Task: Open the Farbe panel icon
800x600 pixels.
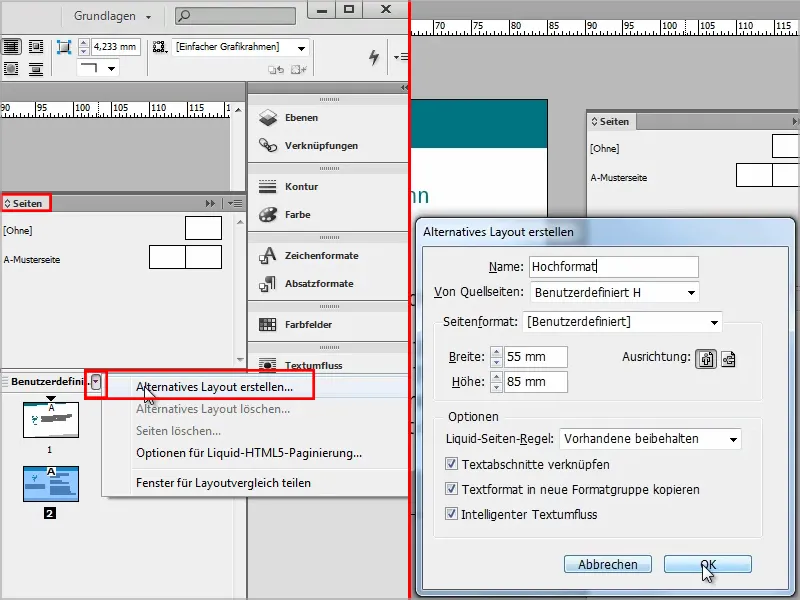Action: (x=268, y=215)
